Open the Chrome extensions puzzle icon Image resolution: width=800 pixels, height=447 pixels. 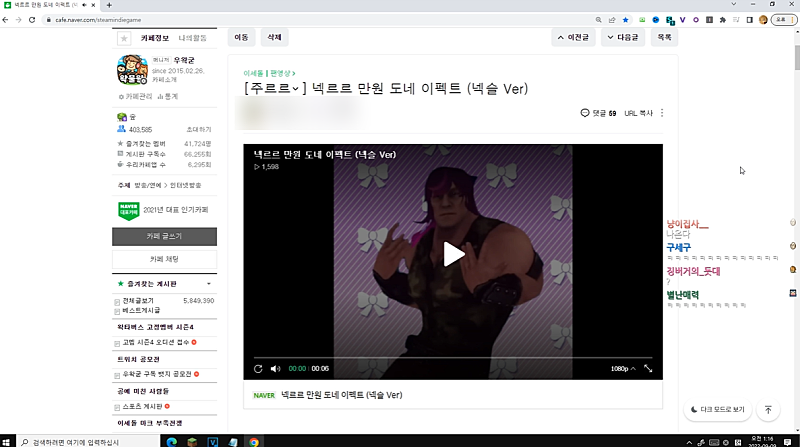(722, 20)
